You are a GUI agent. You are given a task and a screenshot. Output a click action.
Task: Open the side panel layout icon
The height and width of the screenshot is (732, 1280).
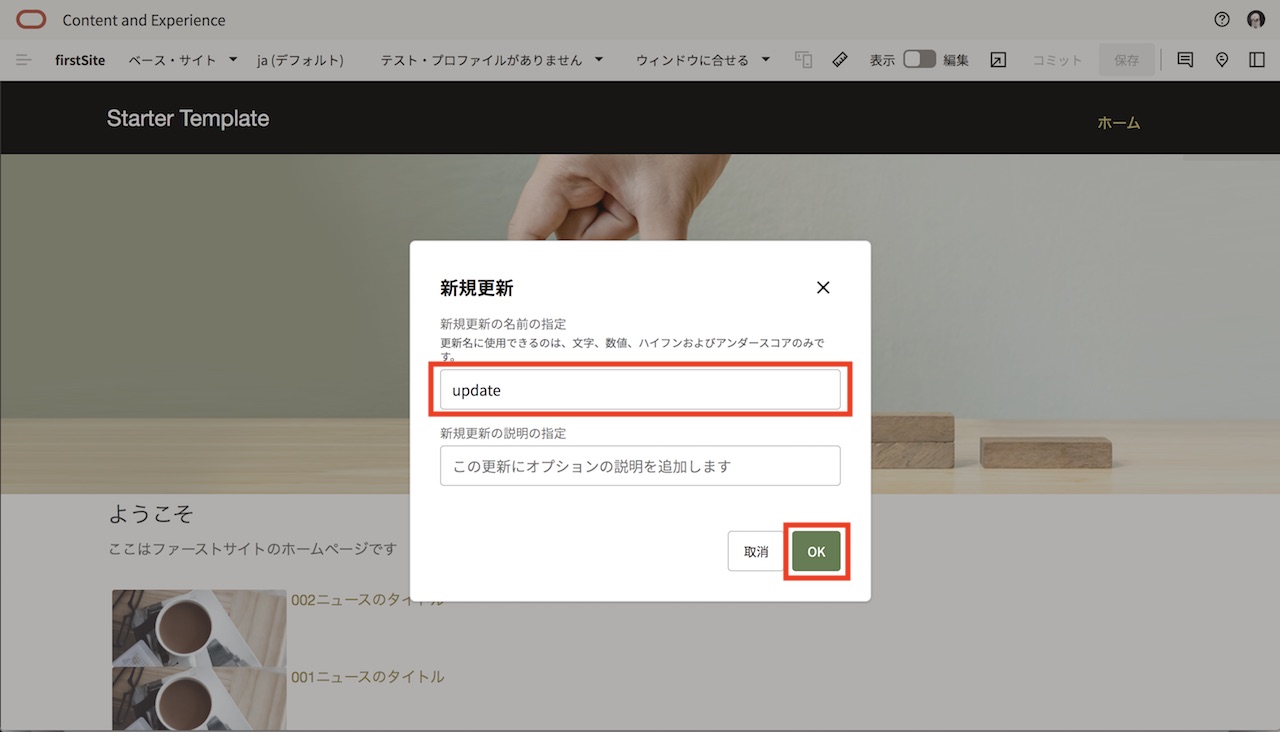click(x=1257, y=60)
